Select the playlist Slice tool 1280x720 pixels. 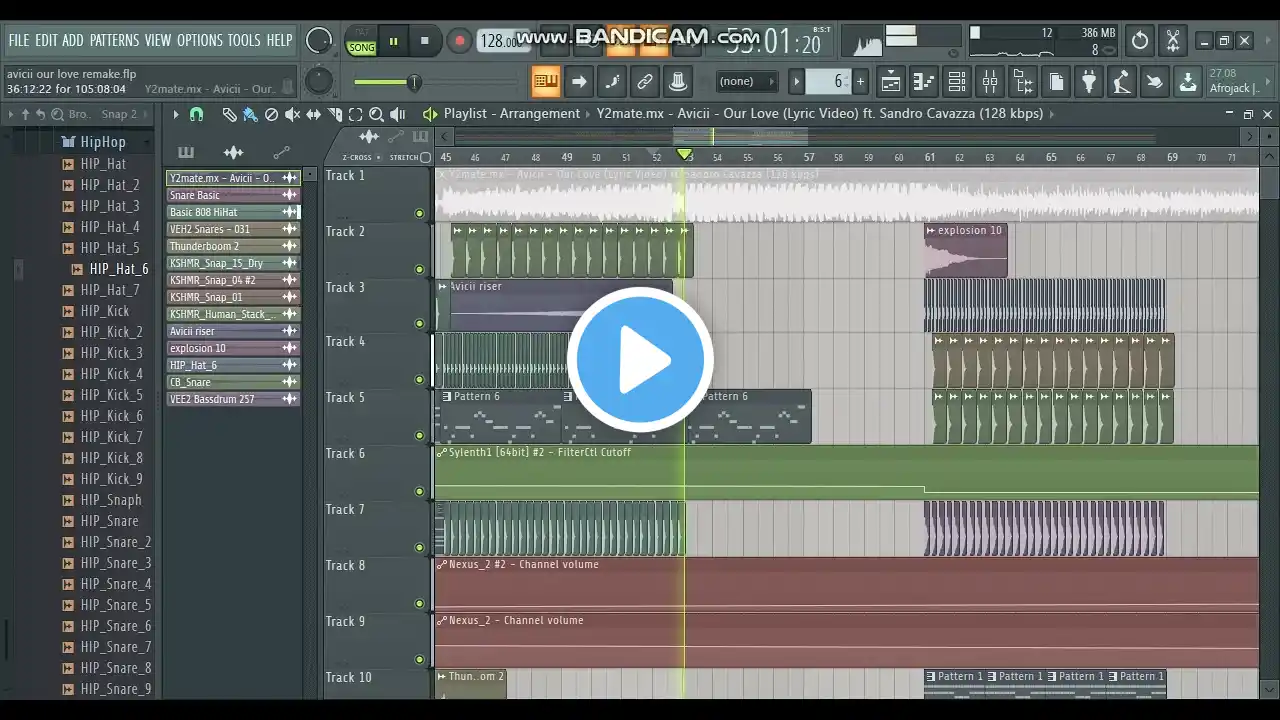334,114
